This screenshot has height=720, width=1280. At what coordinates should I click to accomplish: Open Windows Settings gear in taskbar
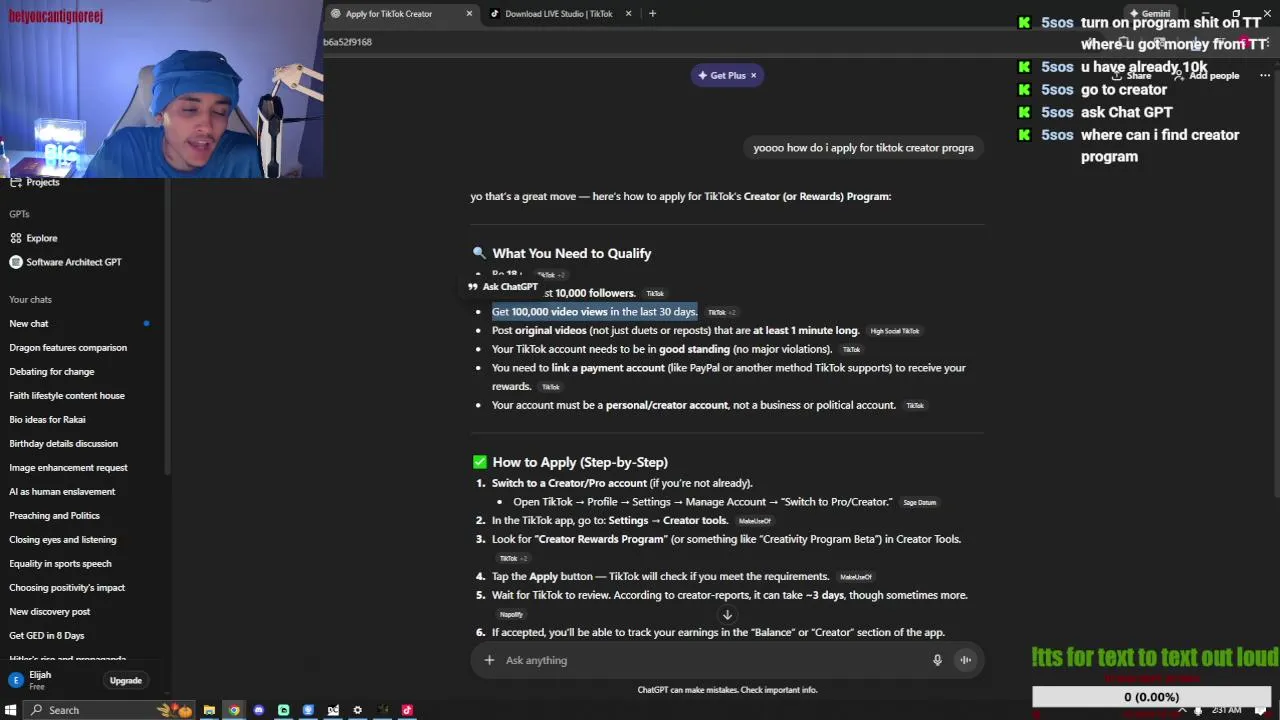coord(357,710)
